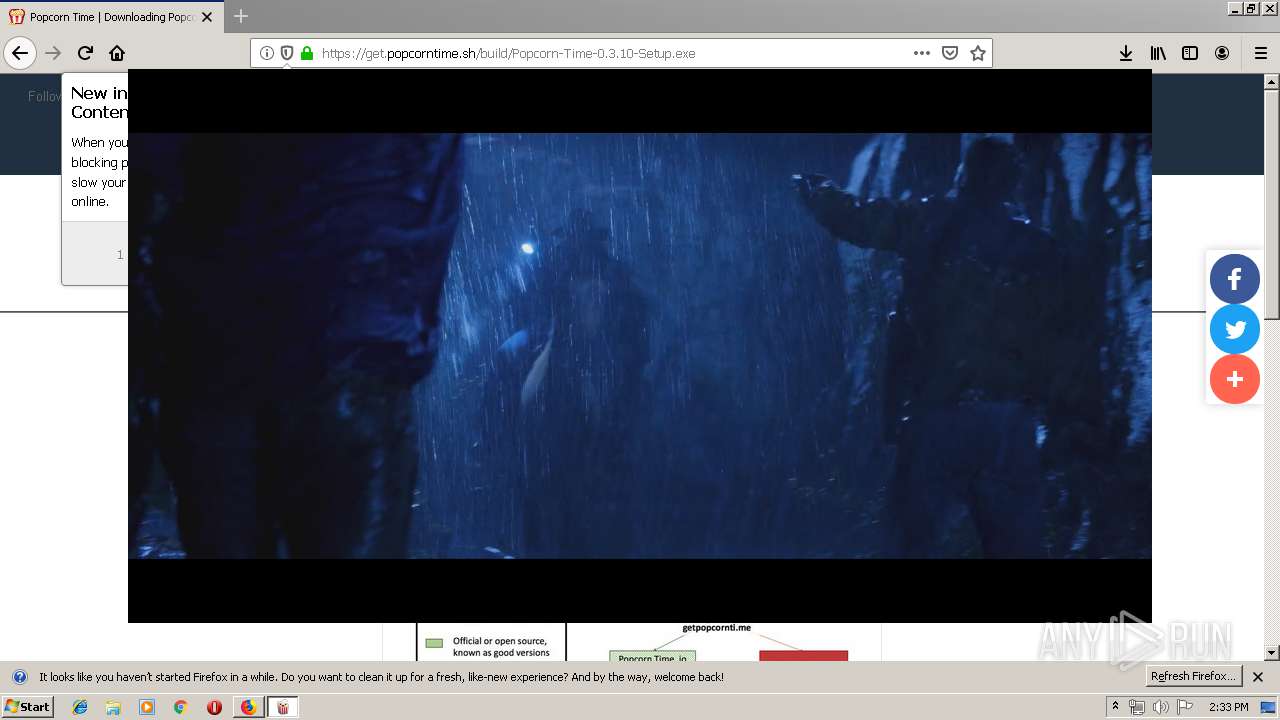This screenshot has width=1280, height=720.
Task: Toggle the sidebars view
Action: tap(1190, 53)
